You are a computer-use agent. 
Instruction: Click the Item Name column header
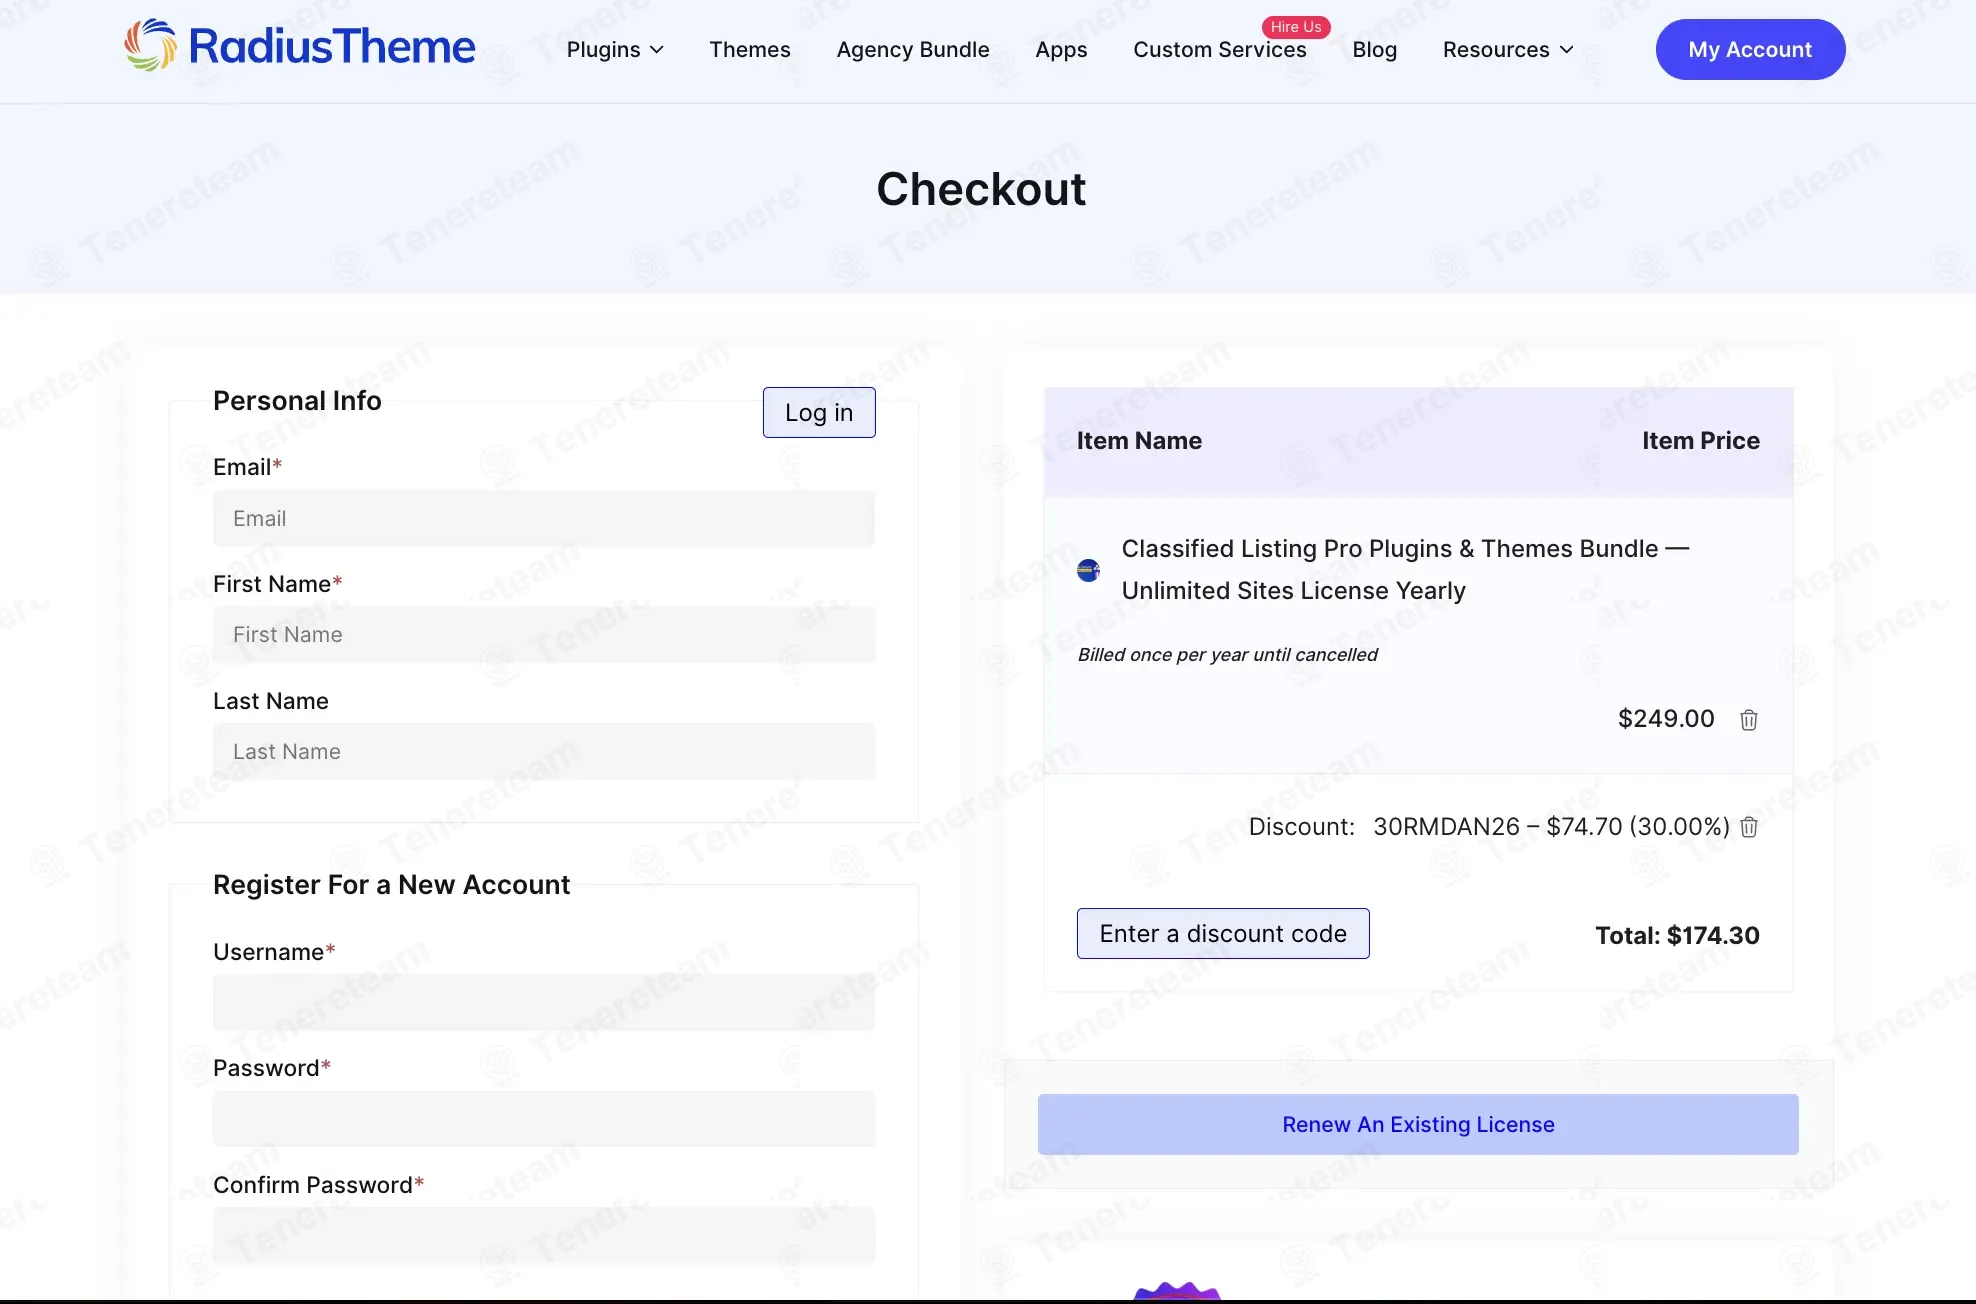coord(1139,440)
